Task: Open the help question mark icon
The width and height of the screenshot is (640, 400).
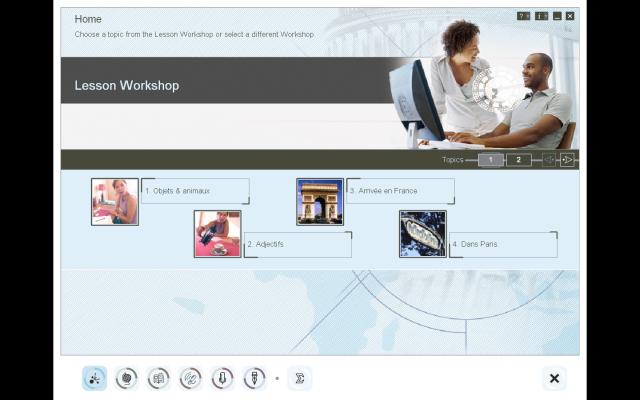Action: 522,16
